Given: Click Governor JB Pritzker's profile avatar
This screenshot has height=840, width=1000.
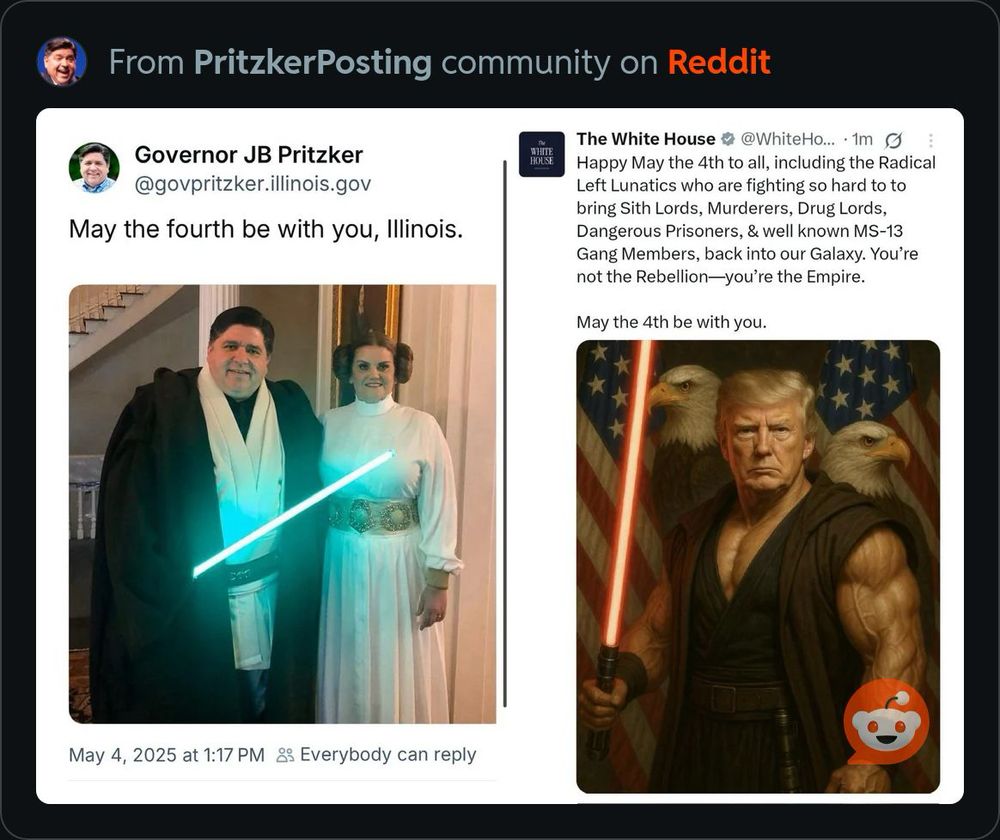Looking at the screenshot, I should 94,168.
